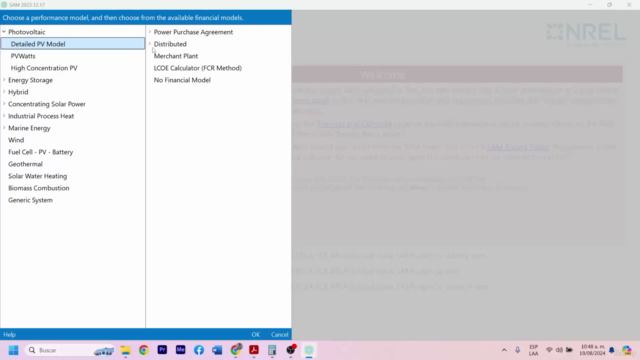The height and width of the screenshot is (360, 640).
Task: Show hidden system tray icons
Action: [x=504, y=350]
